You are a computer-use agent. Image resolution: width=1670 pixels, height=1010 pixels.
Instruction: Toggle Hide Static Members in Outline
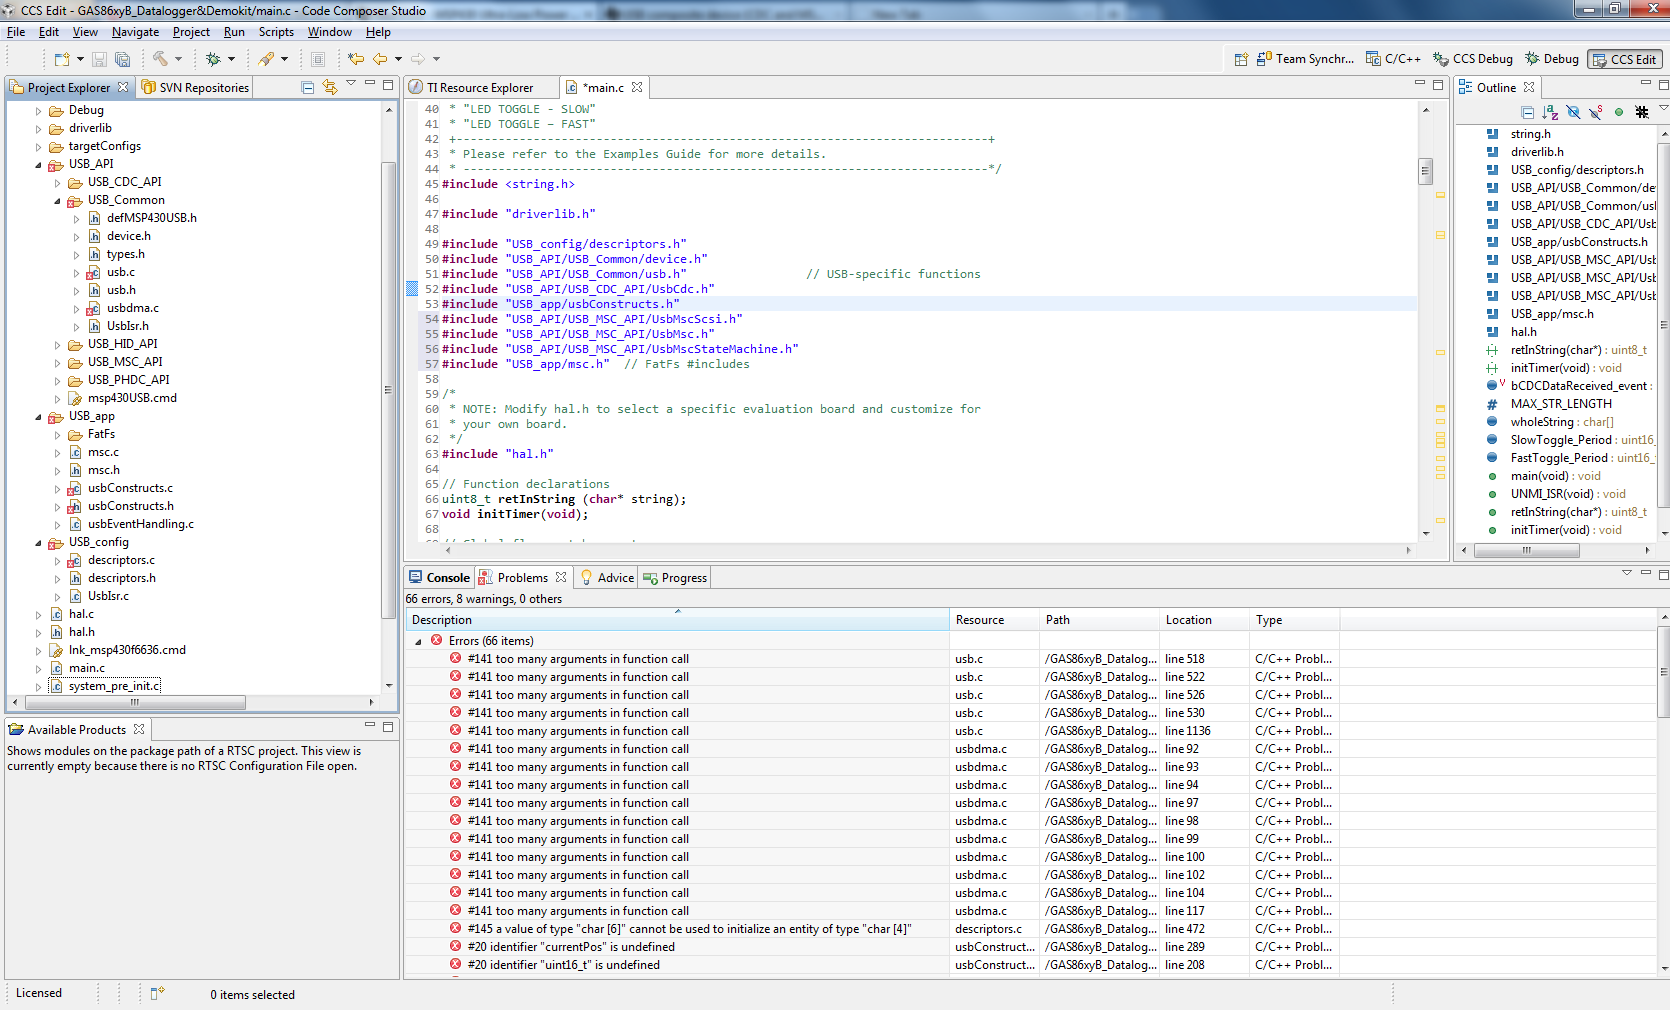pyautogui.click(x=1596, y=112)
